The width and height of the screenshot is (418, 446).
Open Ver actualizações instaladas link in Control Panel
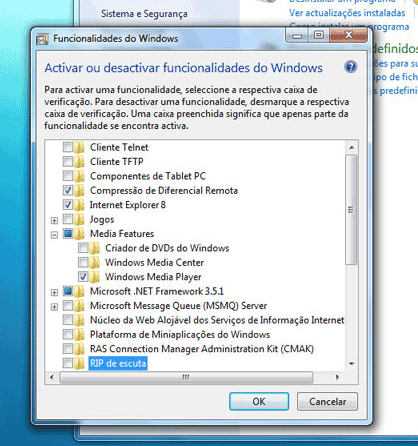[x=347, y=13]
